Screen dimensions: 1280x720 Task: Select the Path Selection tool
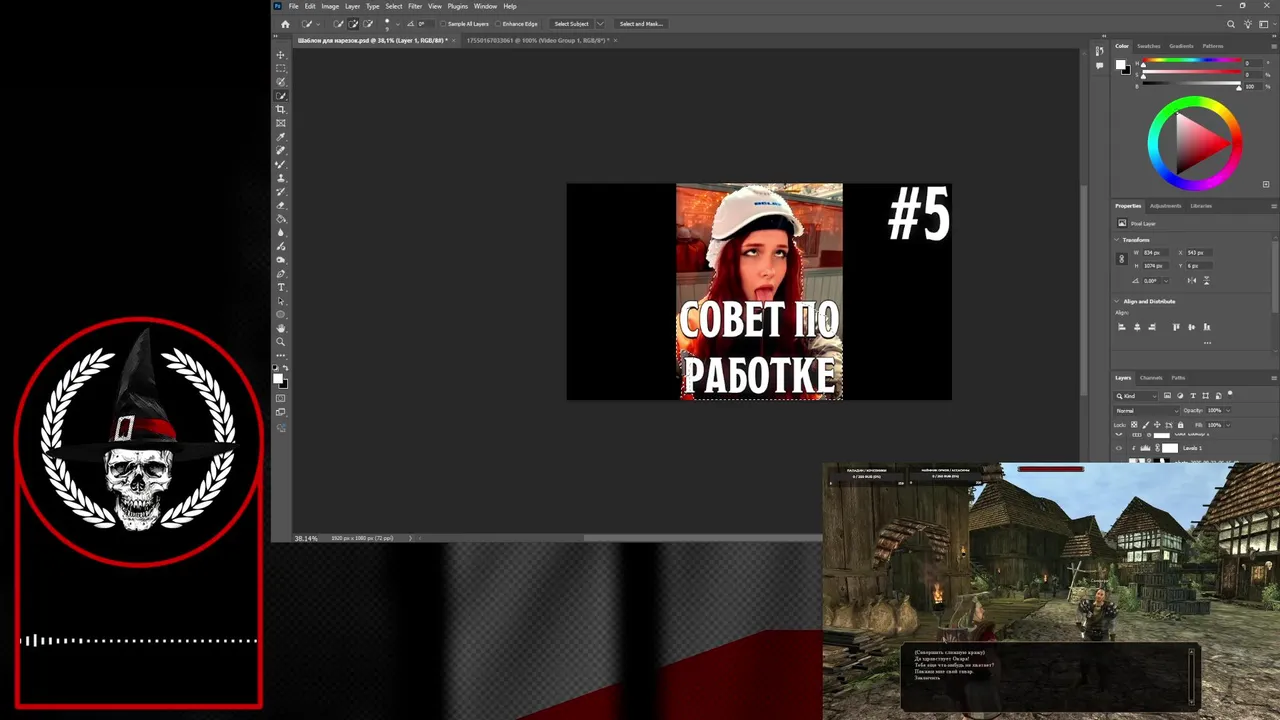281,301
